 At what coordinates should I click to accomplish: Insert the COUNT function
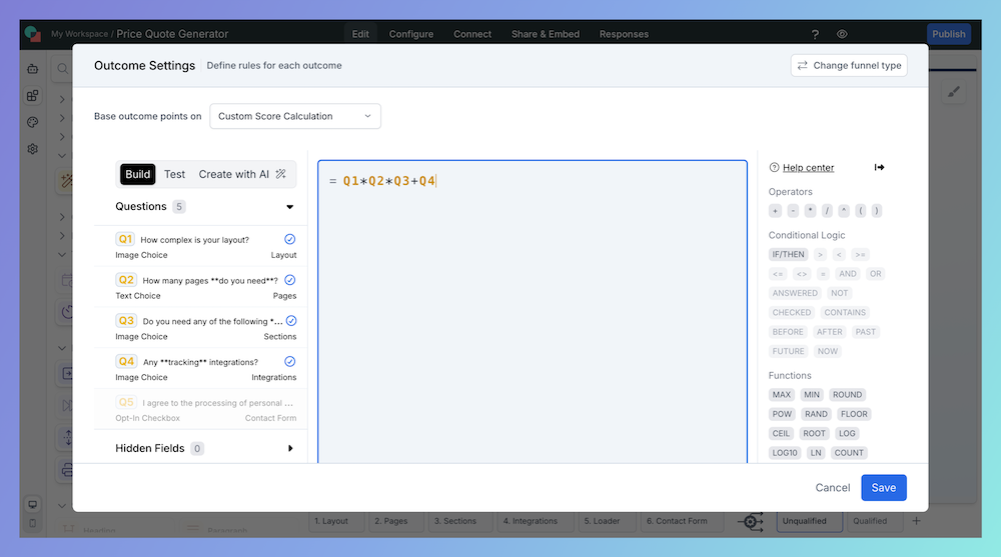[x=849, y=453]
